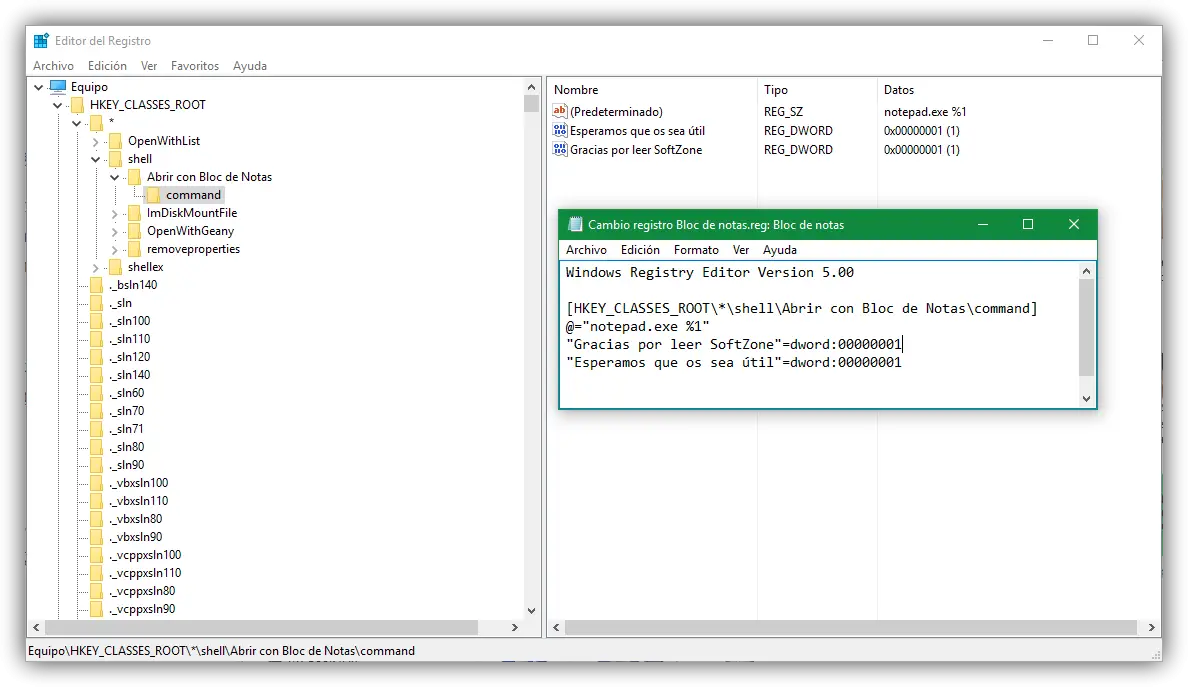Collapse the Abrir con Bloc de Notas key
The image size is (1188, 687).
point(114,177)
